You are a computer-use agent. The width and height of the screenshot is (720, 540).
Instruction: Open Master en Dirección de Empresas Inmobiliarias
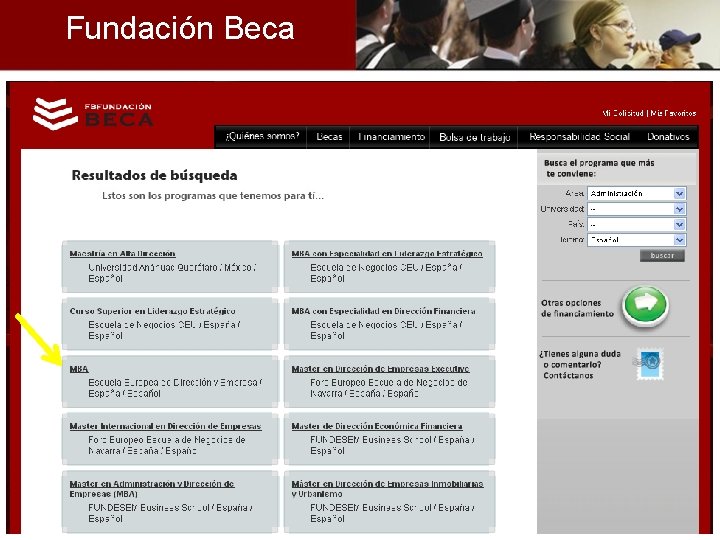pyautogui.click(x=388, y=489)
